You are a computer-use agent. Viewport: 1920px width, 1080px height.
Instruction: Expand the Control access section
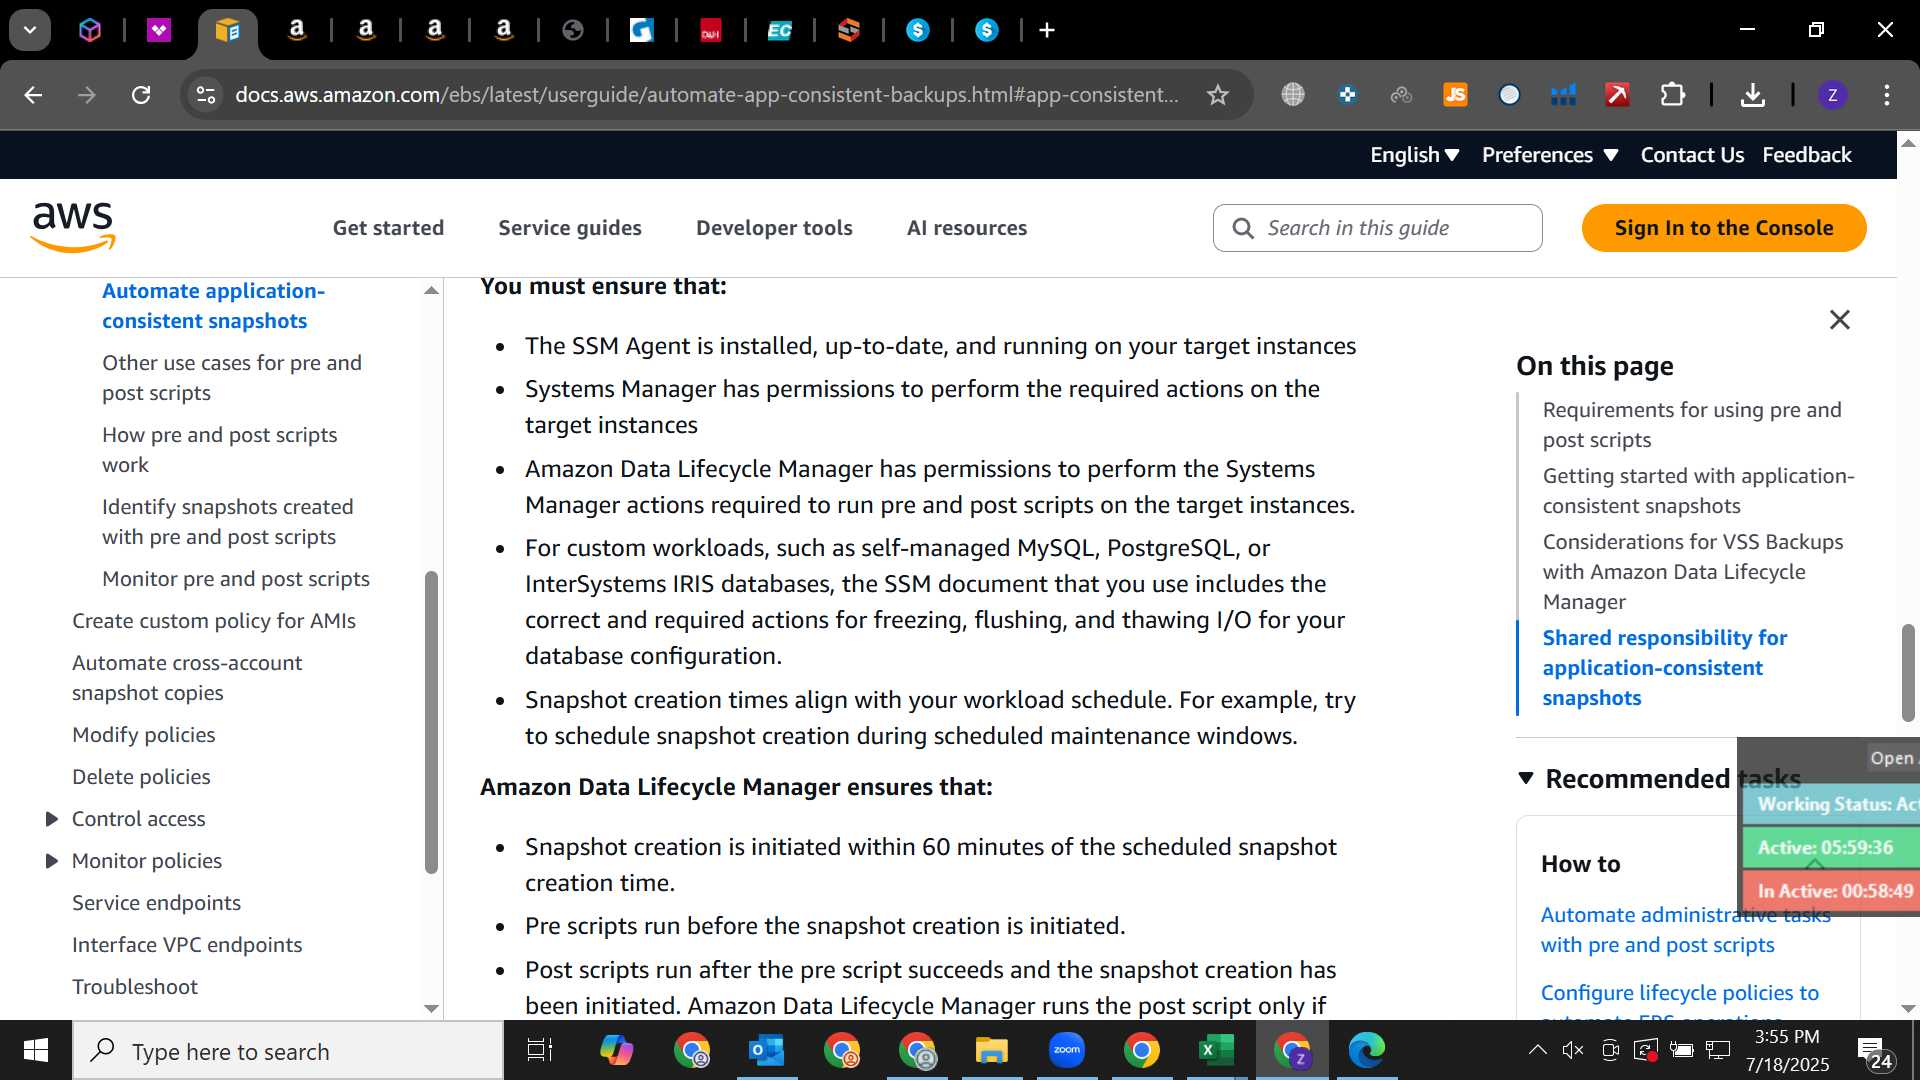52,819
